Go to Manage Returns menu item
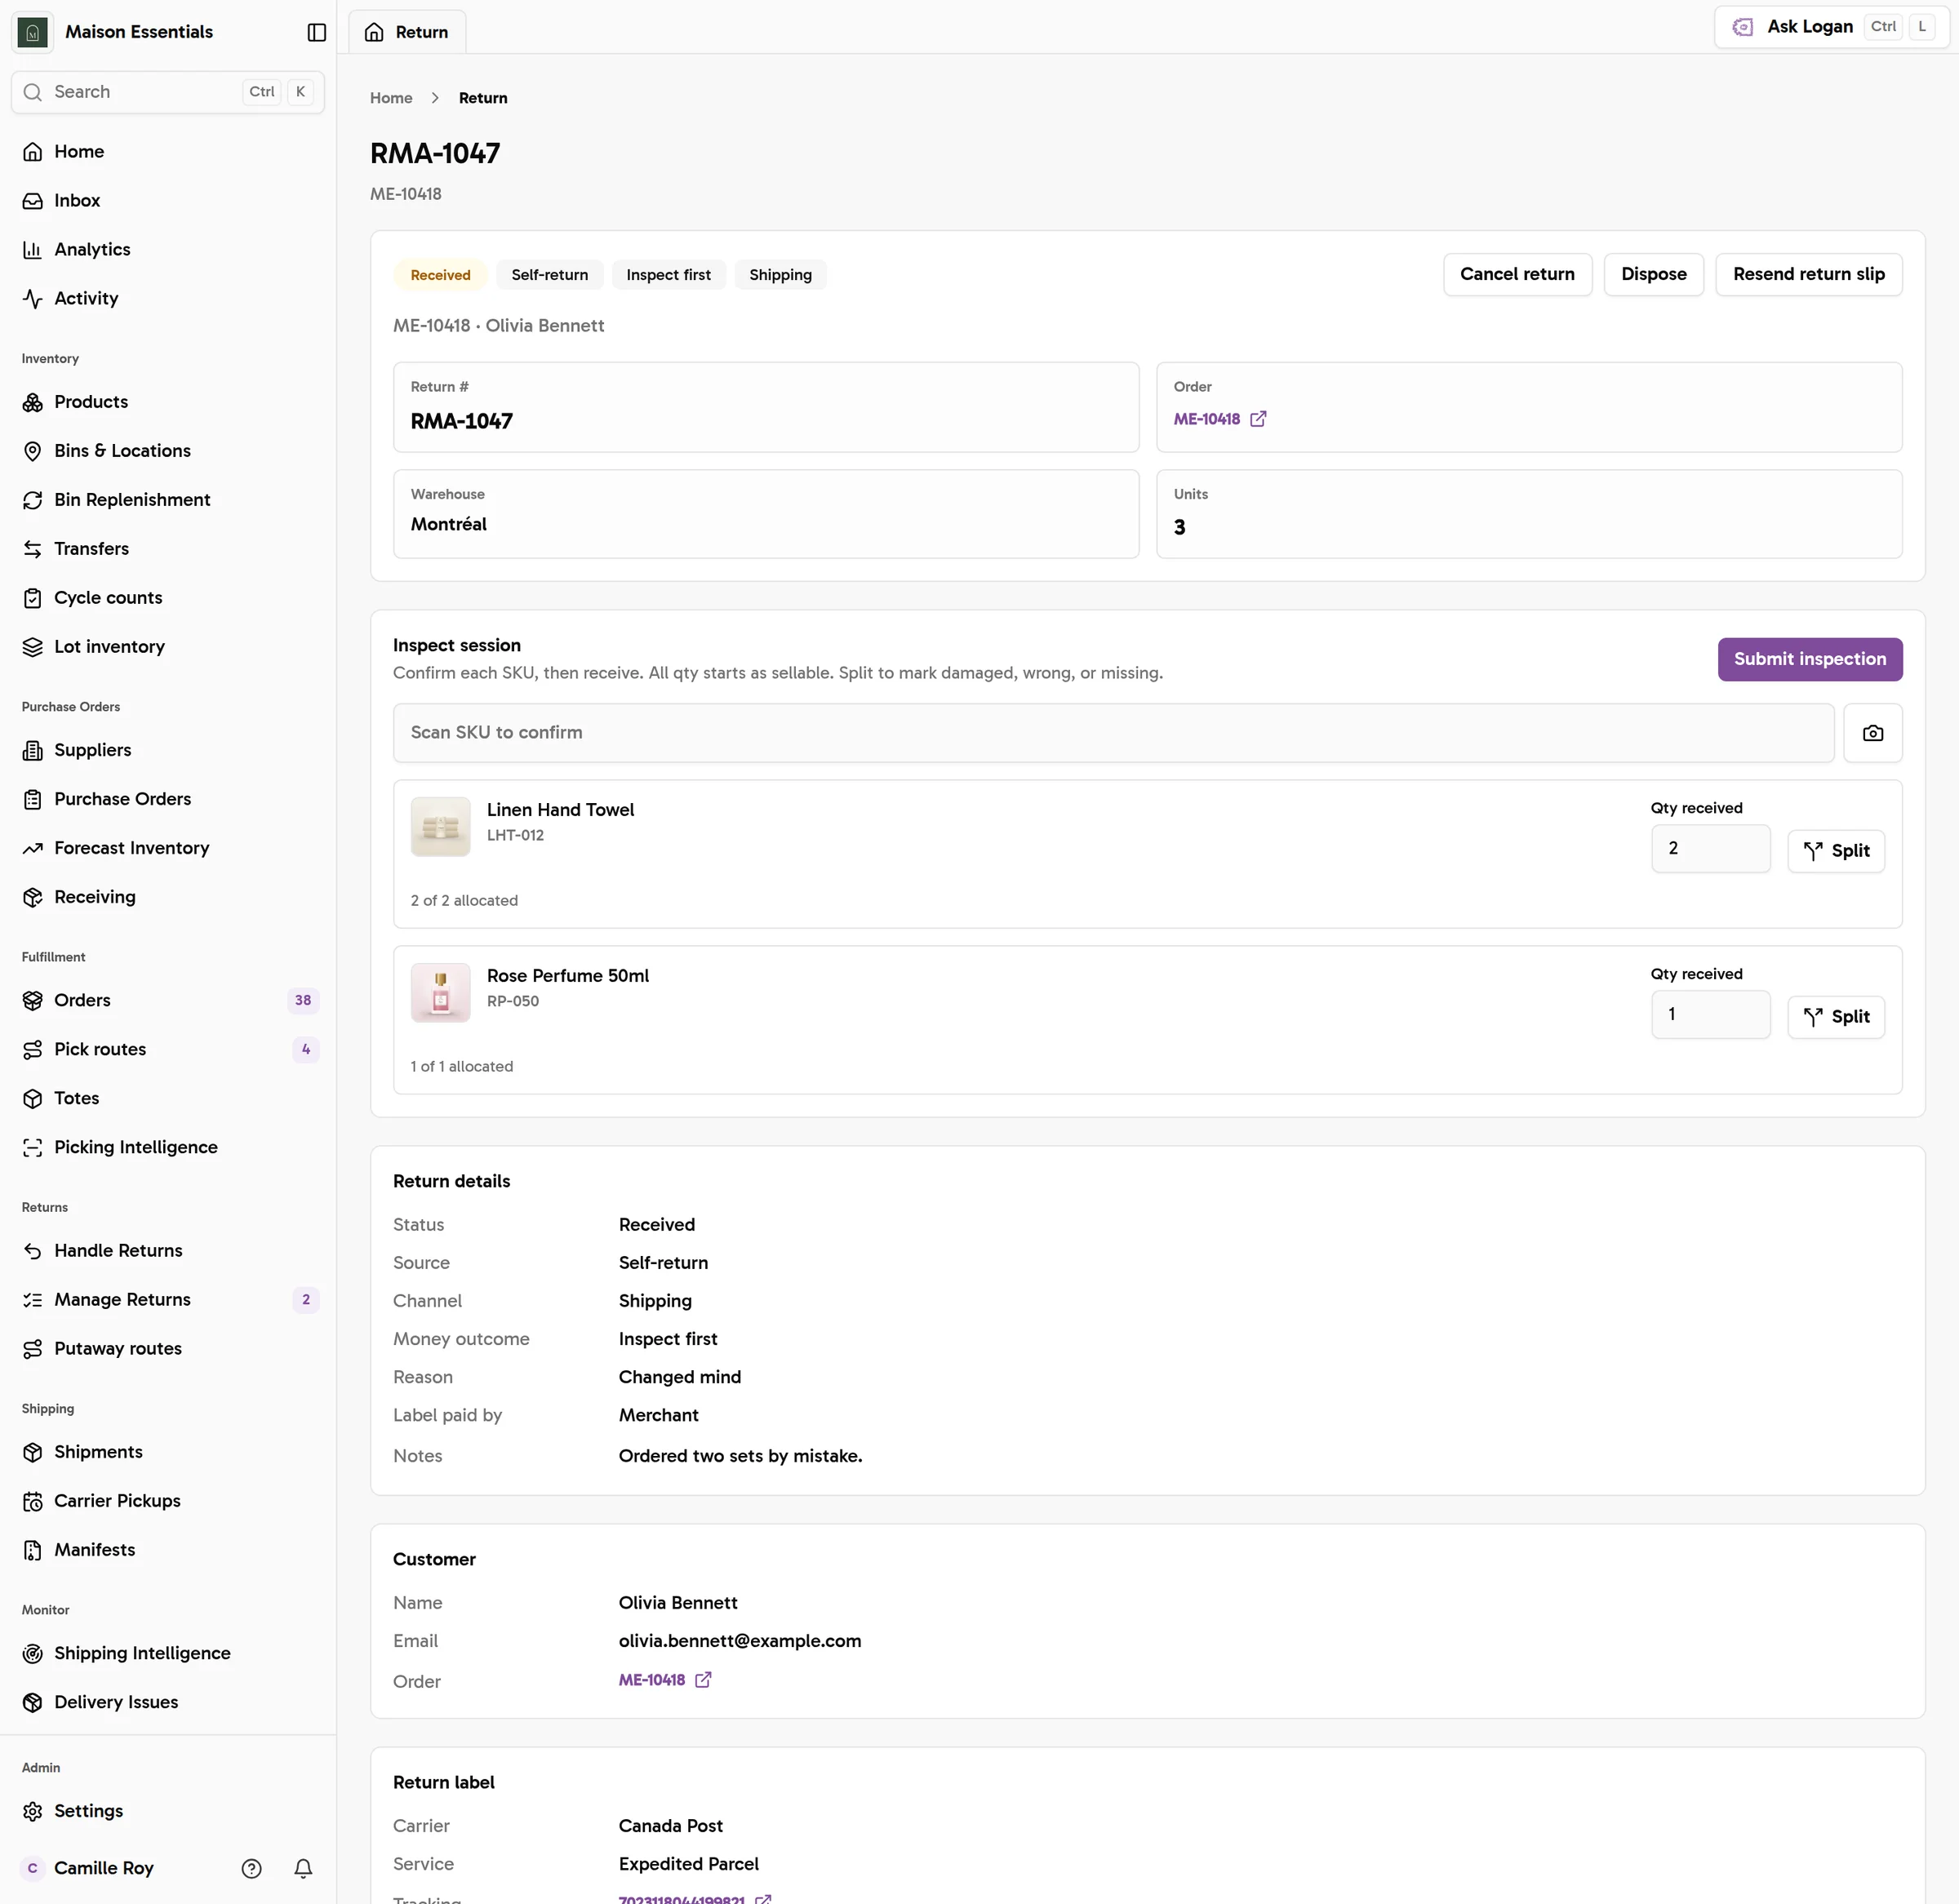The image size is (1959, 1904). point(168,1299)
